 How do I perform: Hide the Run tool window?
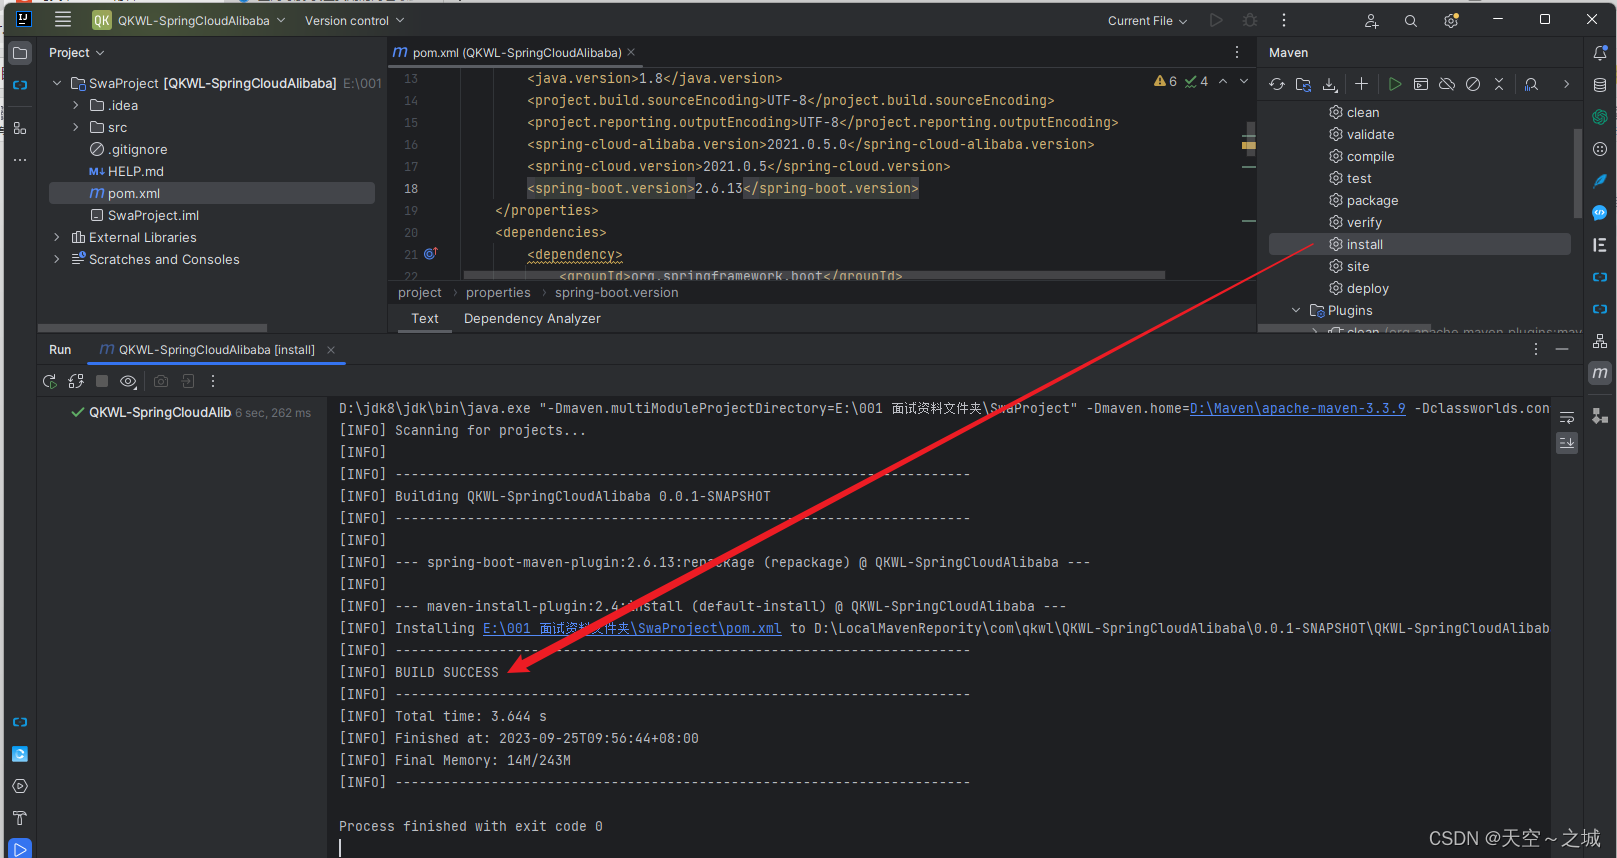[x=1562, y=349]
